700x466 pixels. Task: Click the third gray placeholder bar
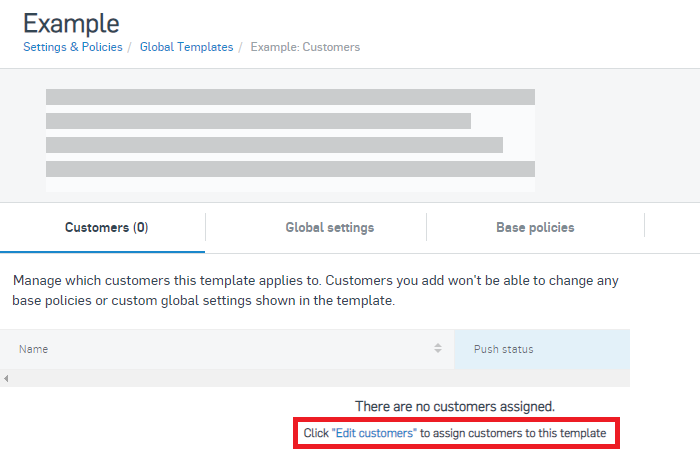(x=274, y=145)
